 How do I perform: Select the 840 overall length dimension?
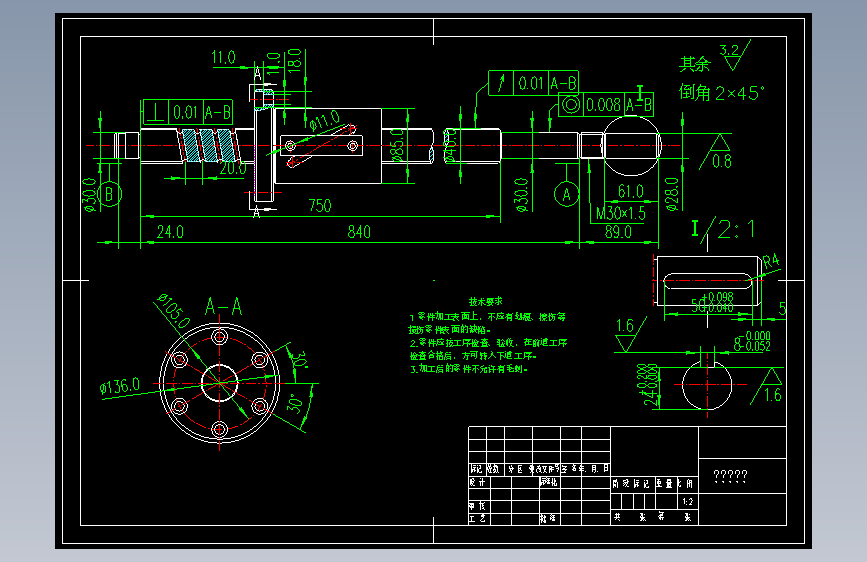pyautogui.click(x=359, y=232)
